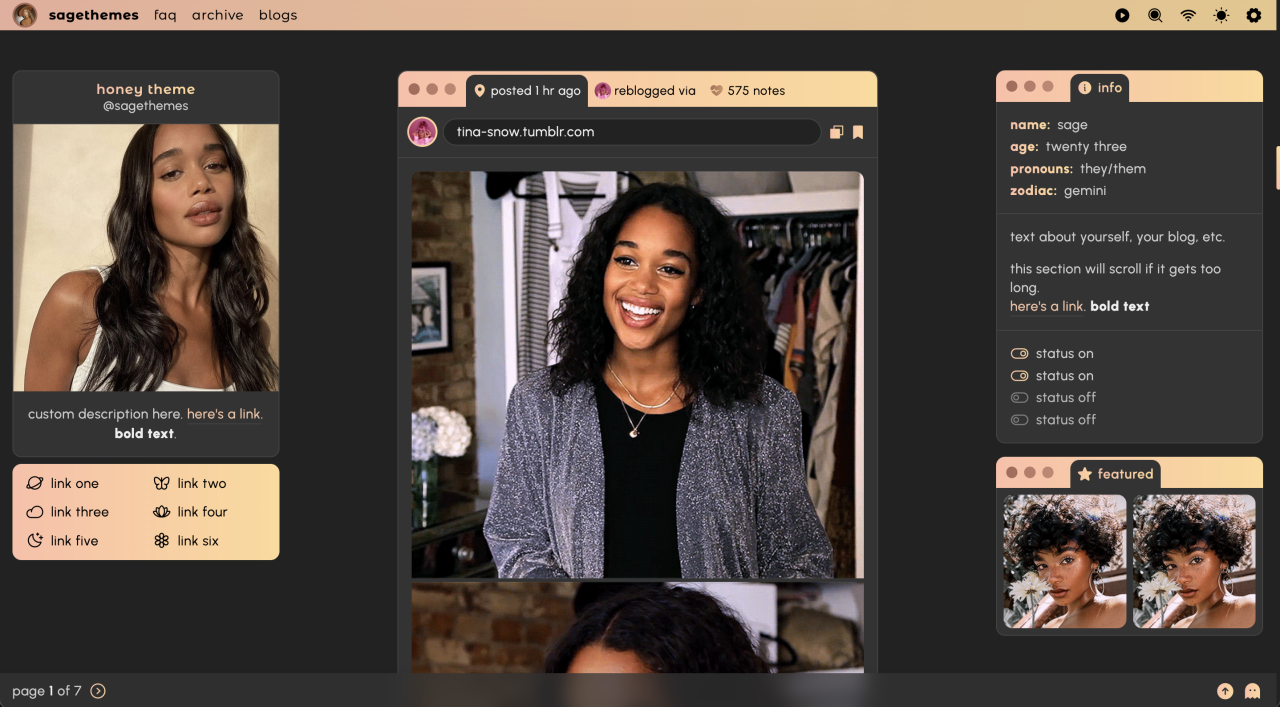Viewport: 1280px width, 707px height.
Task: Go to next page arrow
Action: [98, 691]
